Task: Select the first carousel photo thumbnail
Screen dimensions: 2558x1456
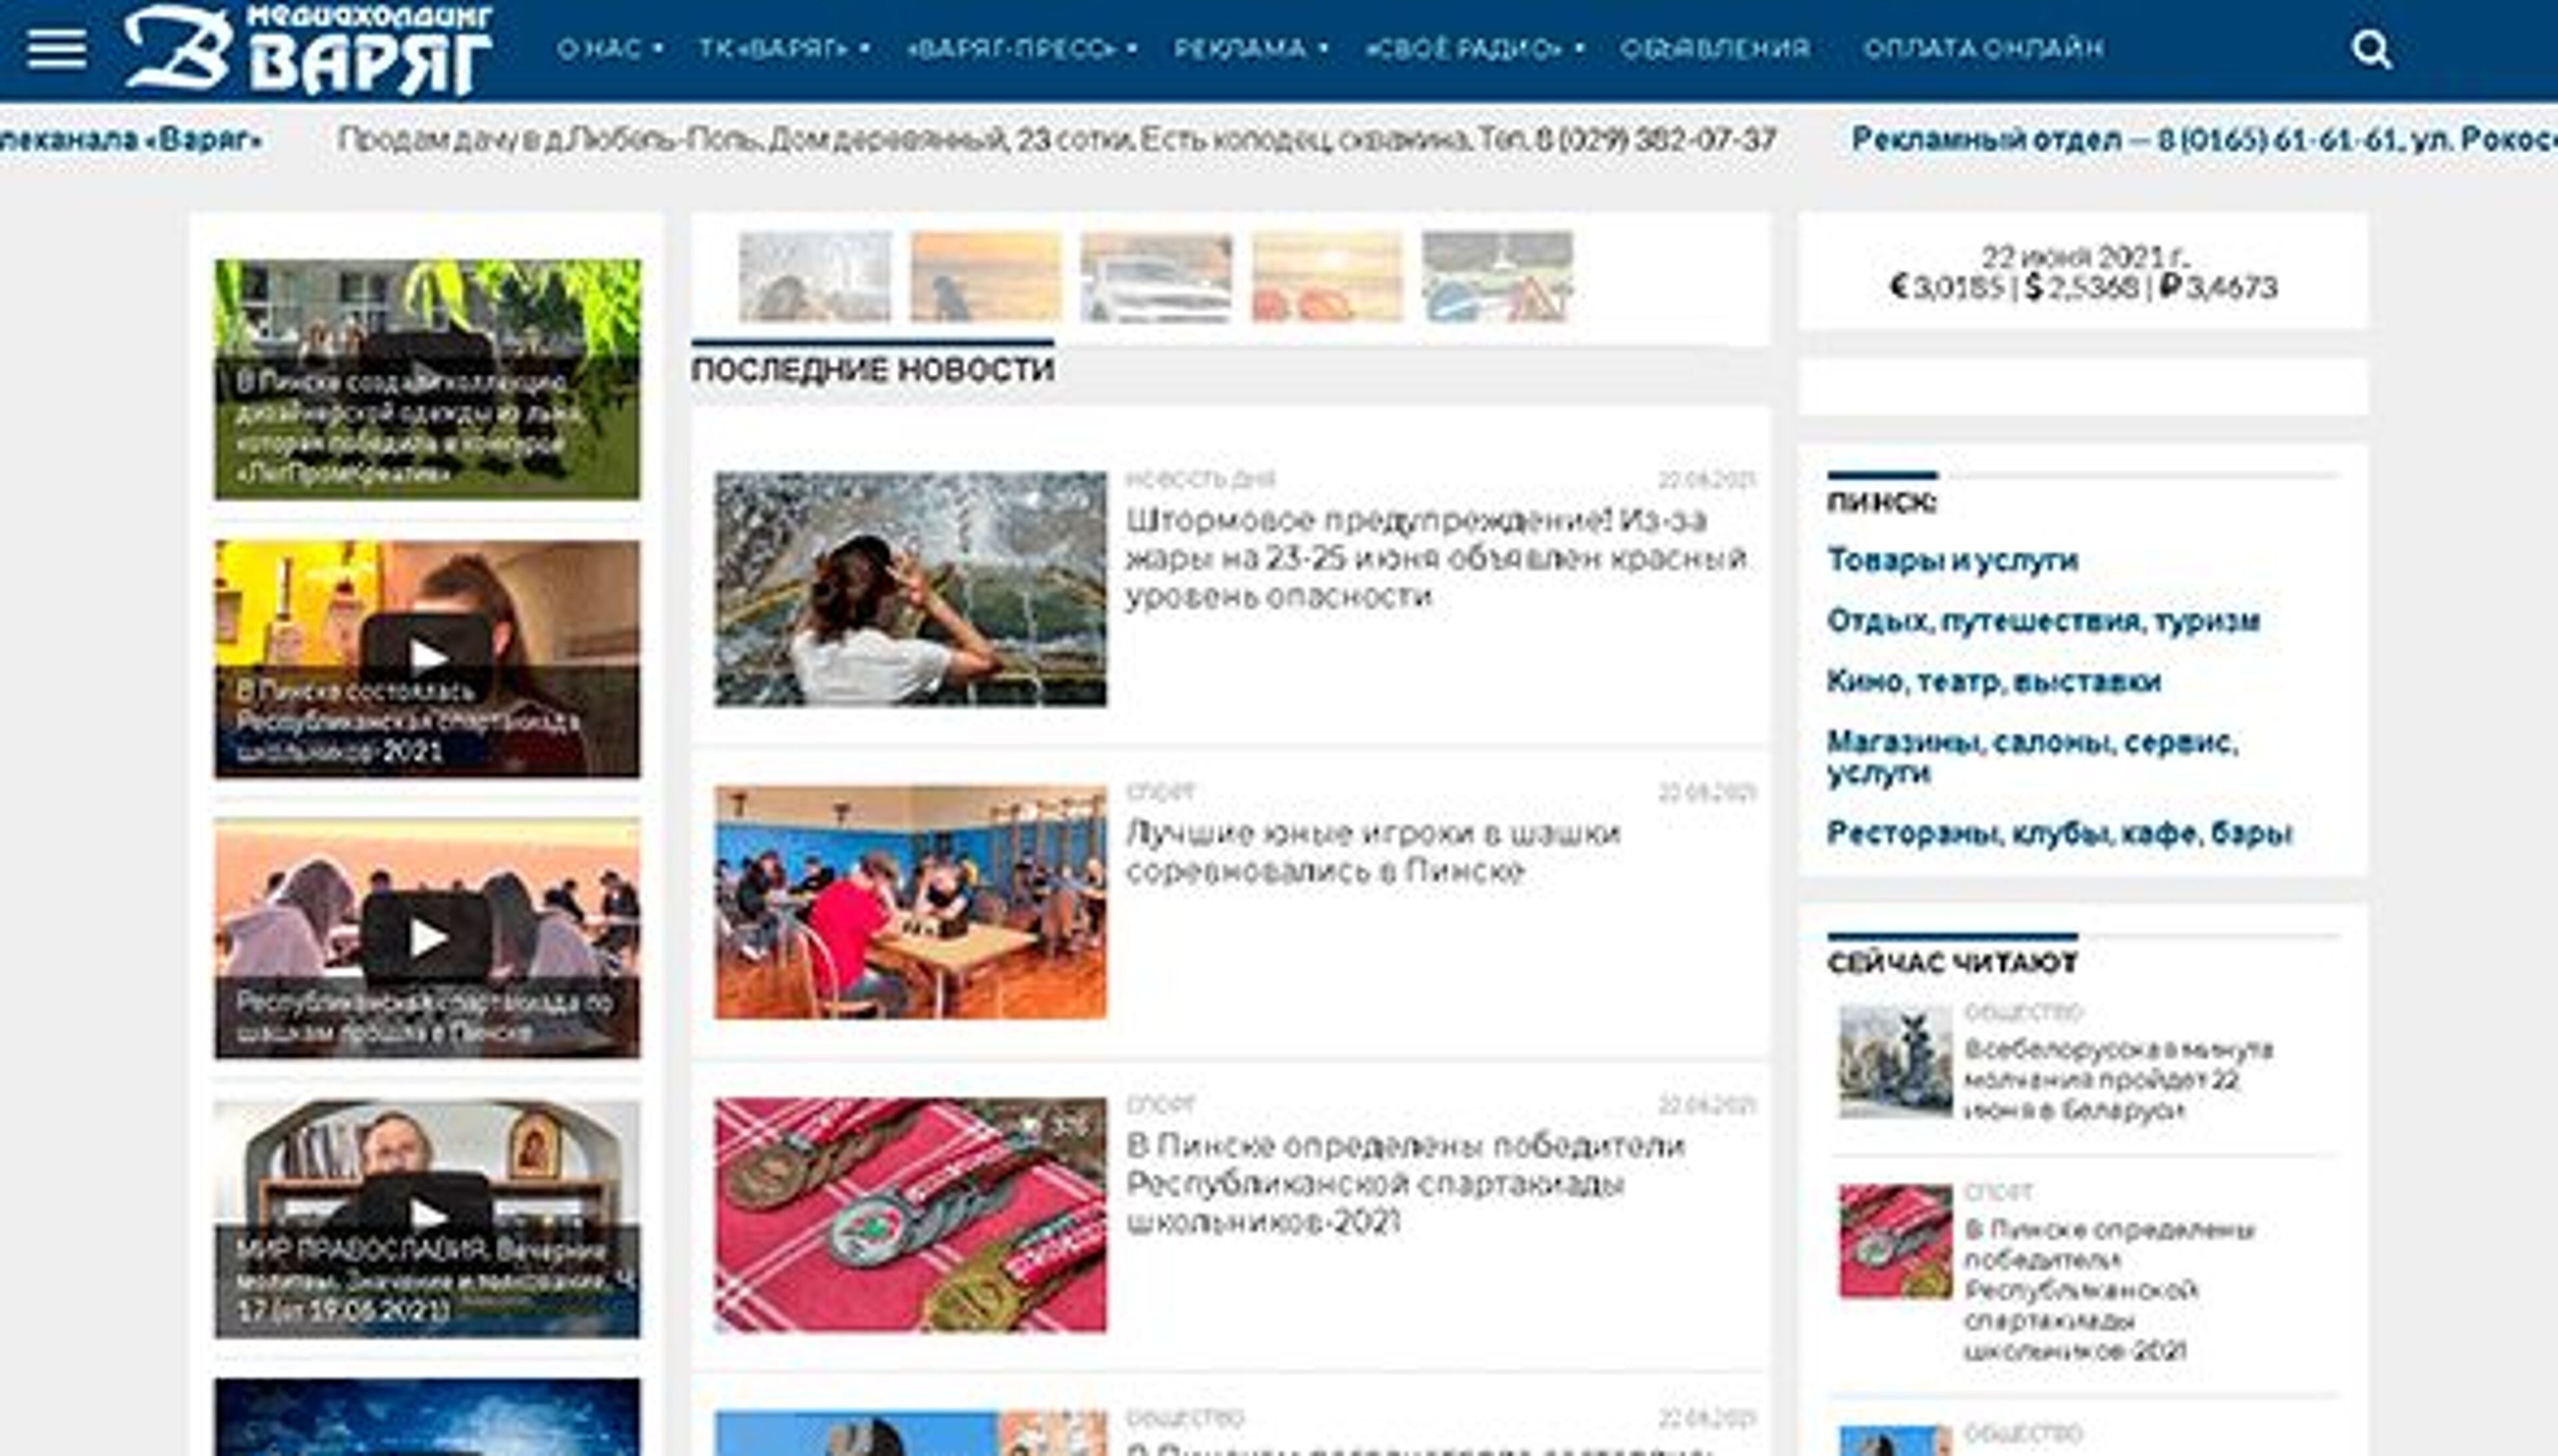Action: pyautogui.click(x=815, y=277)
